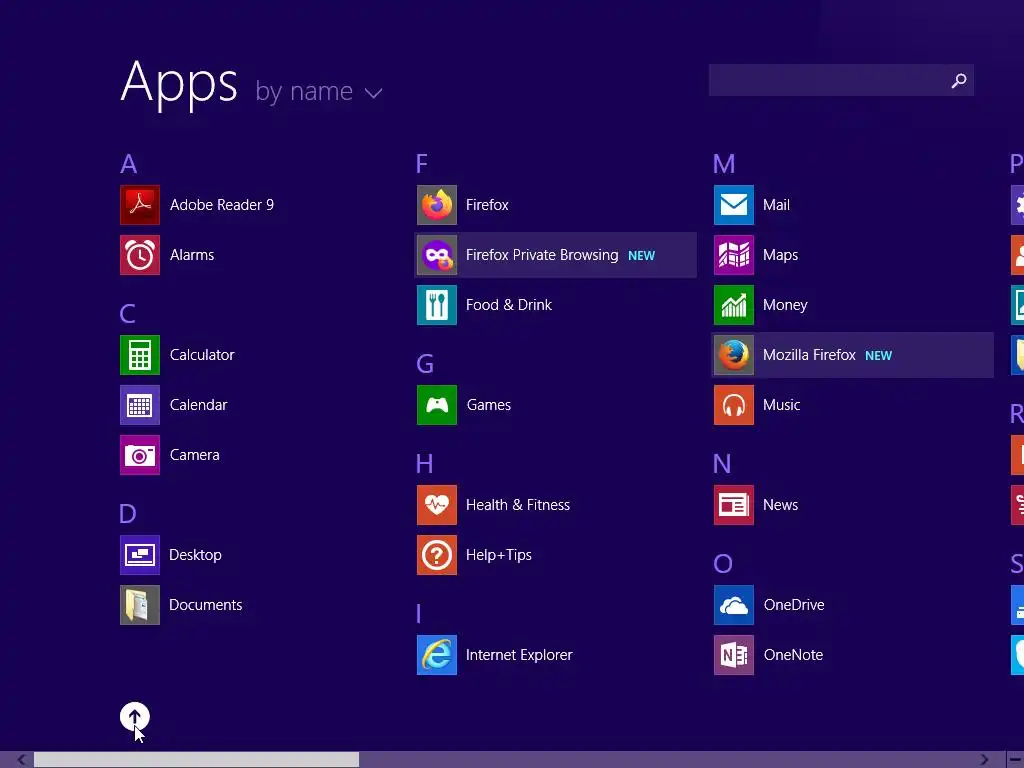Open the Adobe Reader 9 icon
This screenshot has width=1024, height=768.
140,205
